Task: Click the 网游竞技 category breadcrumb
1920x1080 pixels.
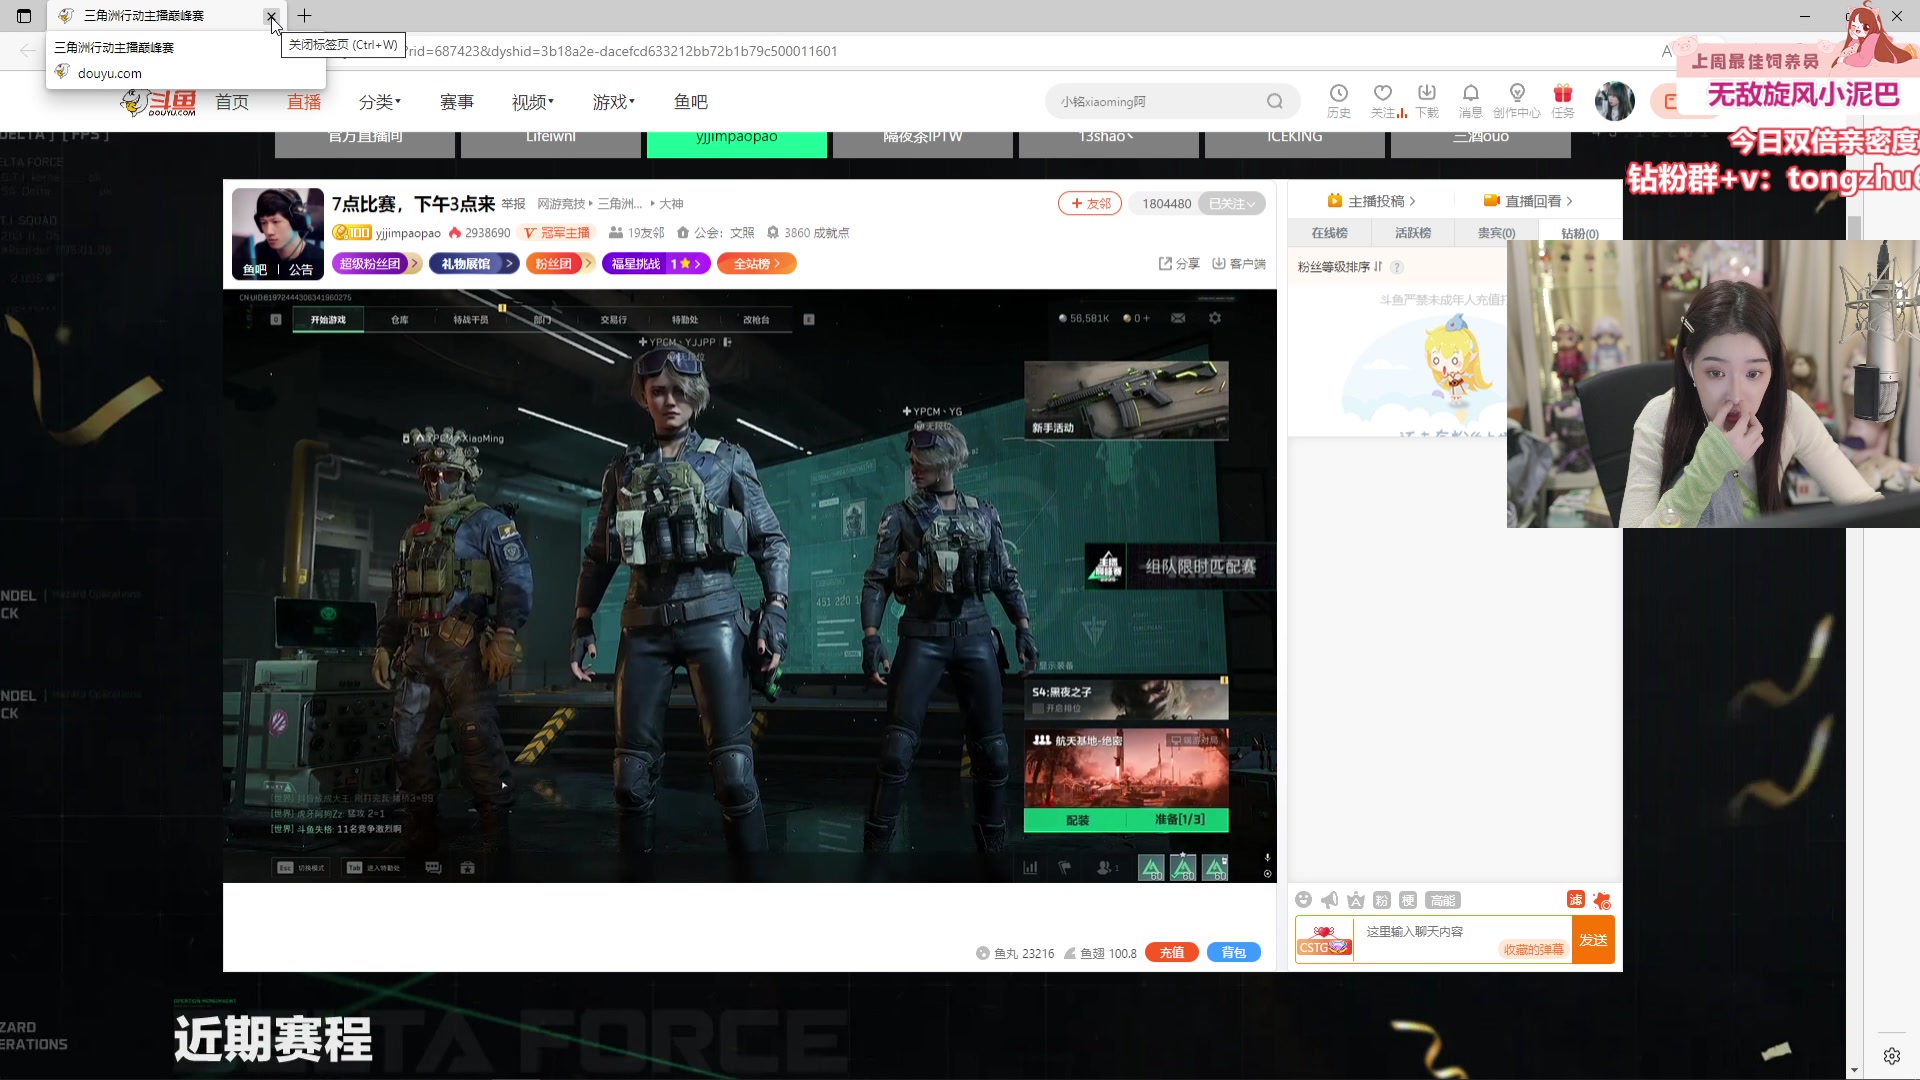Action: click(561, 204)
